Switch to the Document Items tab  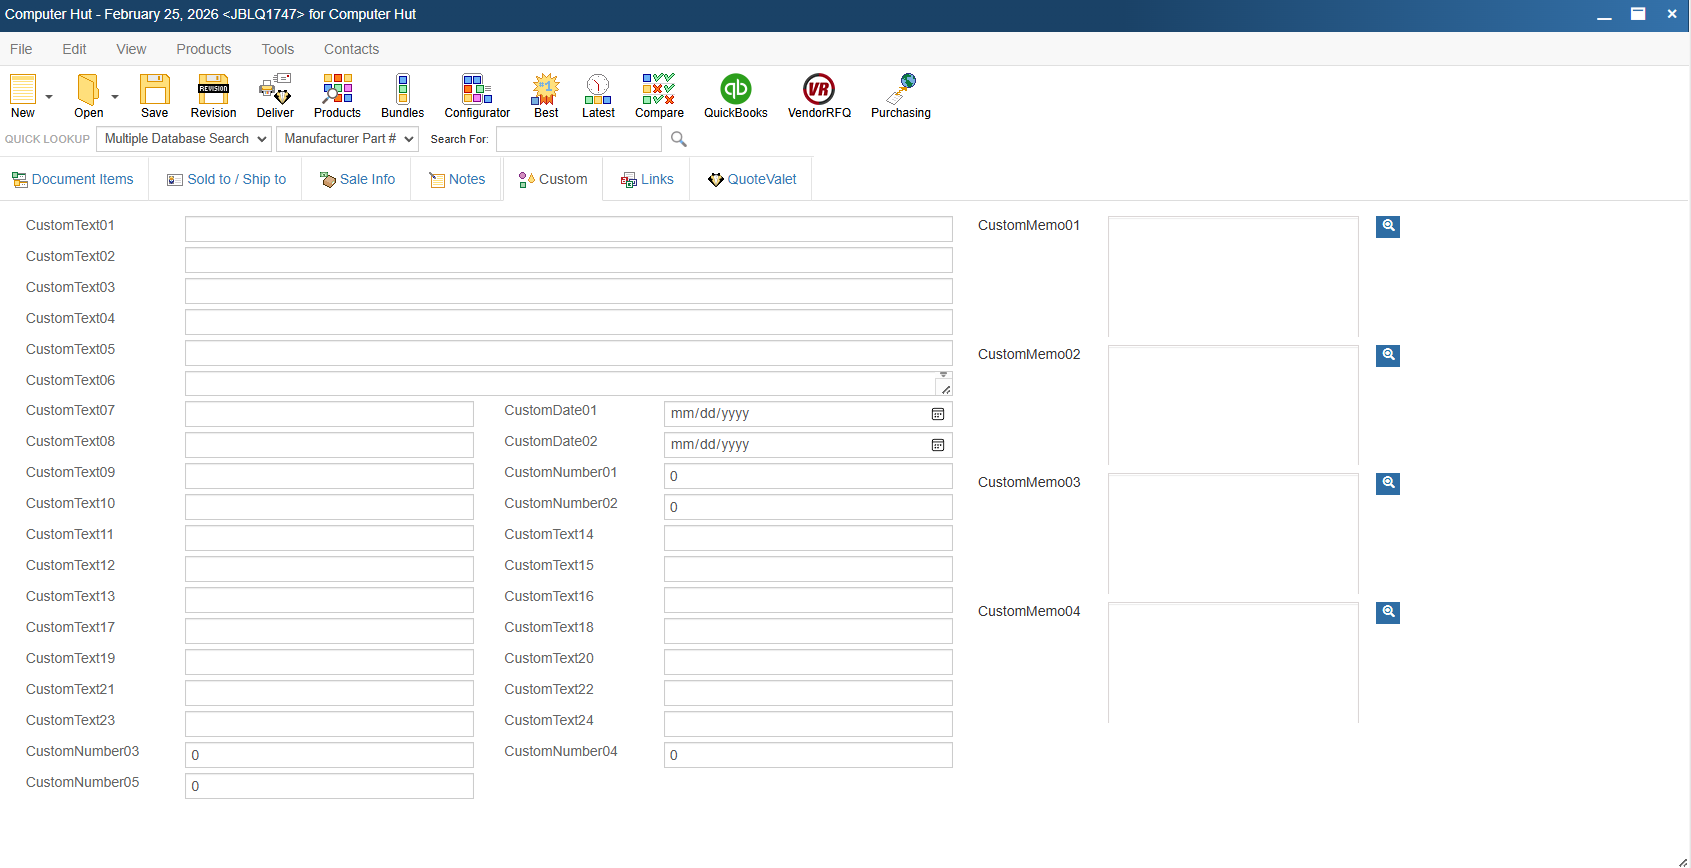[x=73, y=179]
